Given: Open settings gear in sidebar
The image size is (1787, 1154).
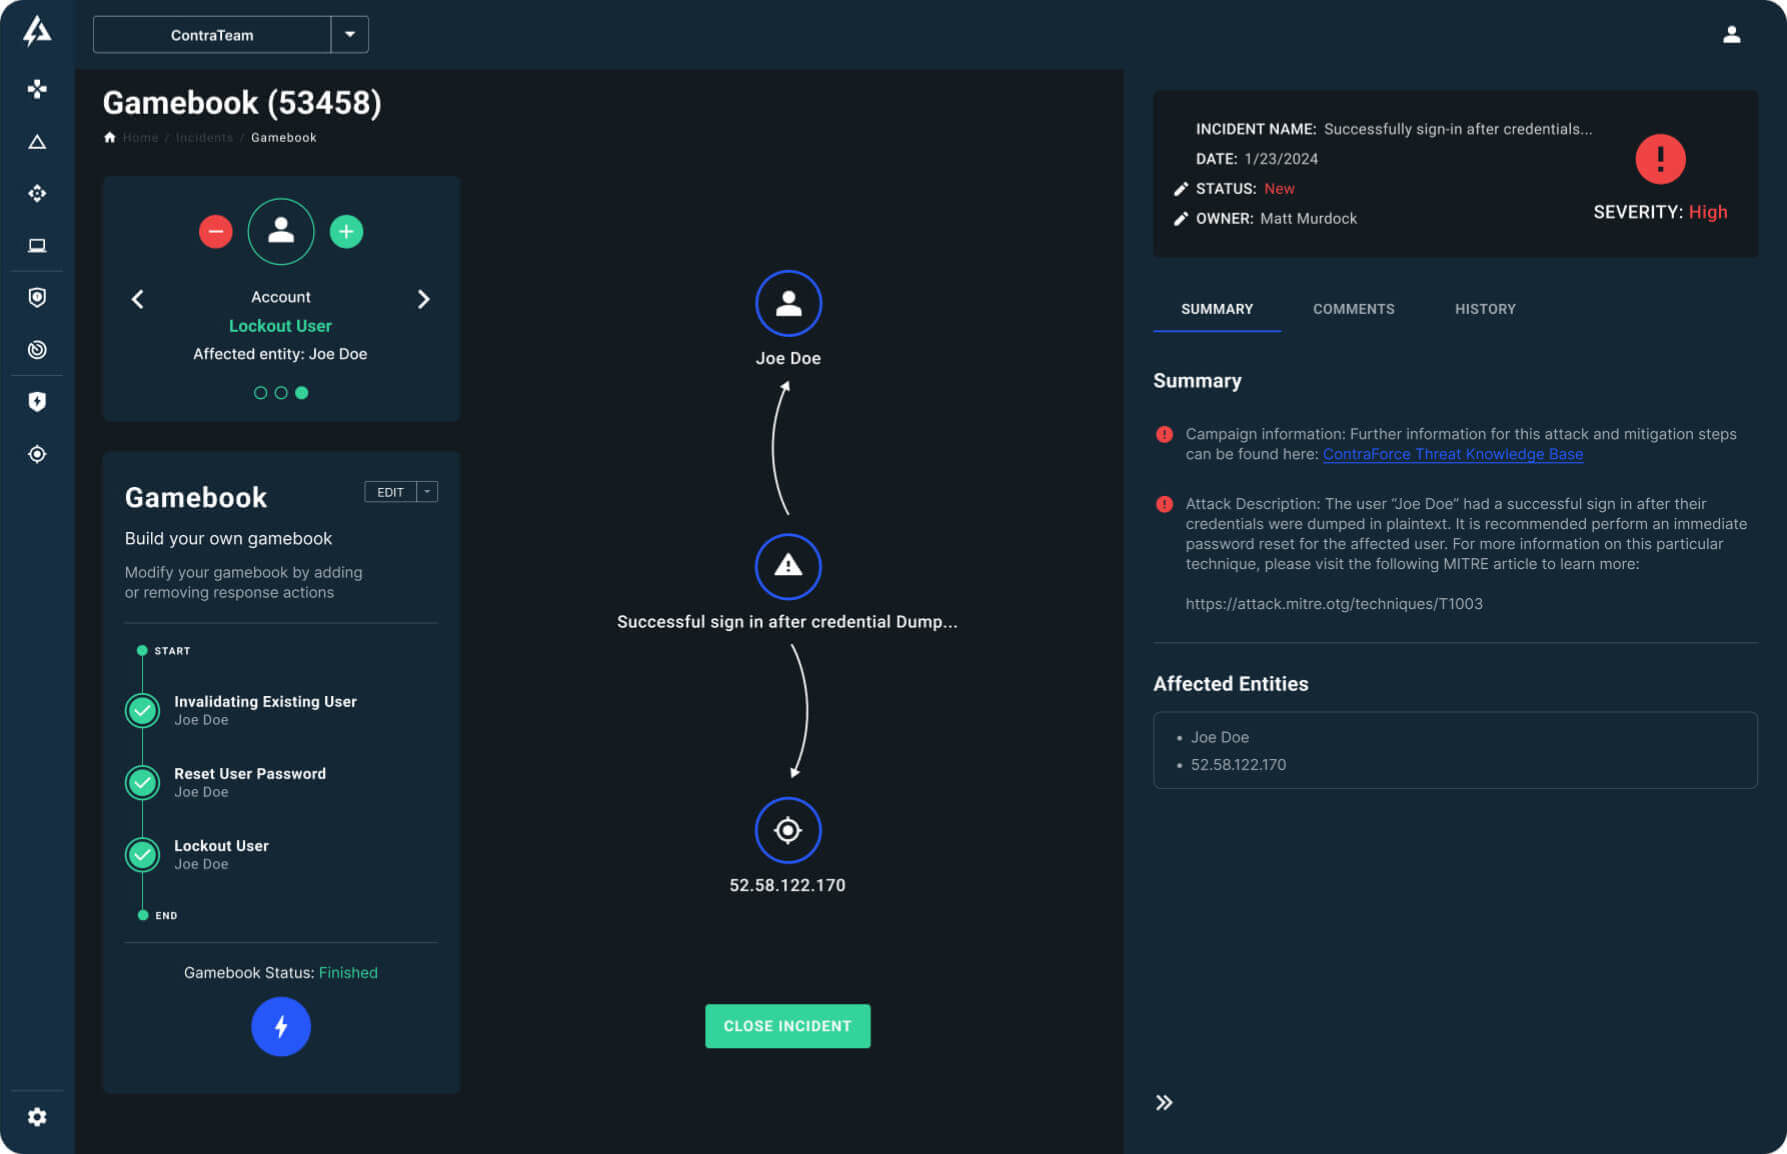Looking at the screenshot, I should [x=37, y=1117].
